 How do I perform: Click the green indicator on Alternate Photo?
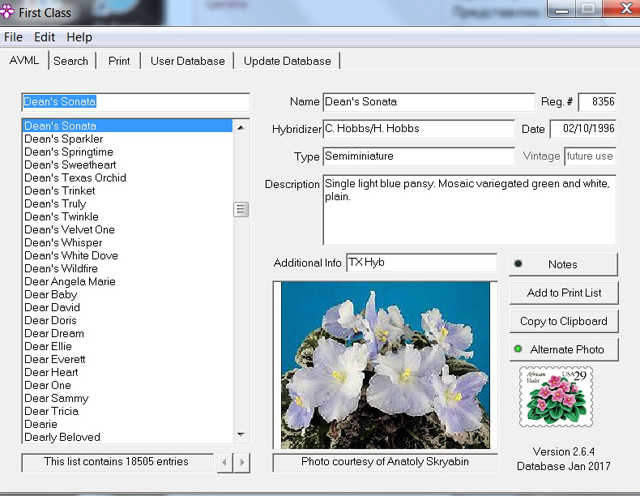click(x=518, y=349)
